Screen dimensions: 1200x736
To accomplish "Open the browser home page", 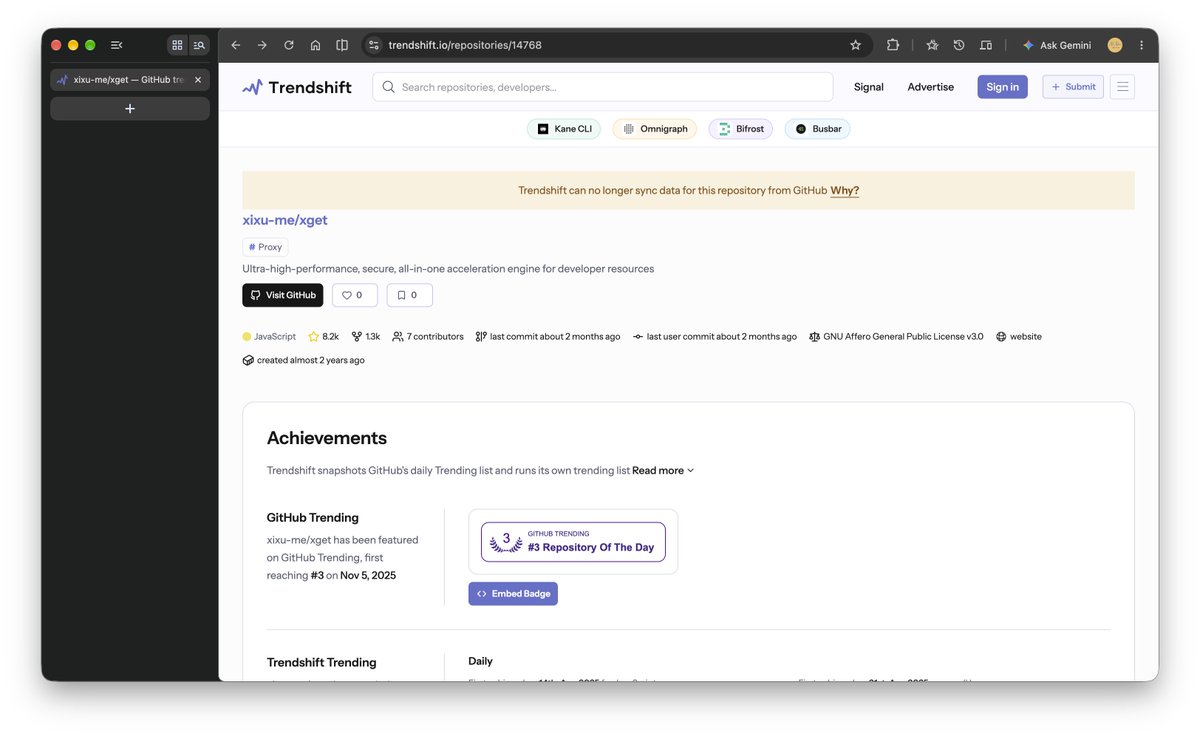I will click(x=315, y=45).
